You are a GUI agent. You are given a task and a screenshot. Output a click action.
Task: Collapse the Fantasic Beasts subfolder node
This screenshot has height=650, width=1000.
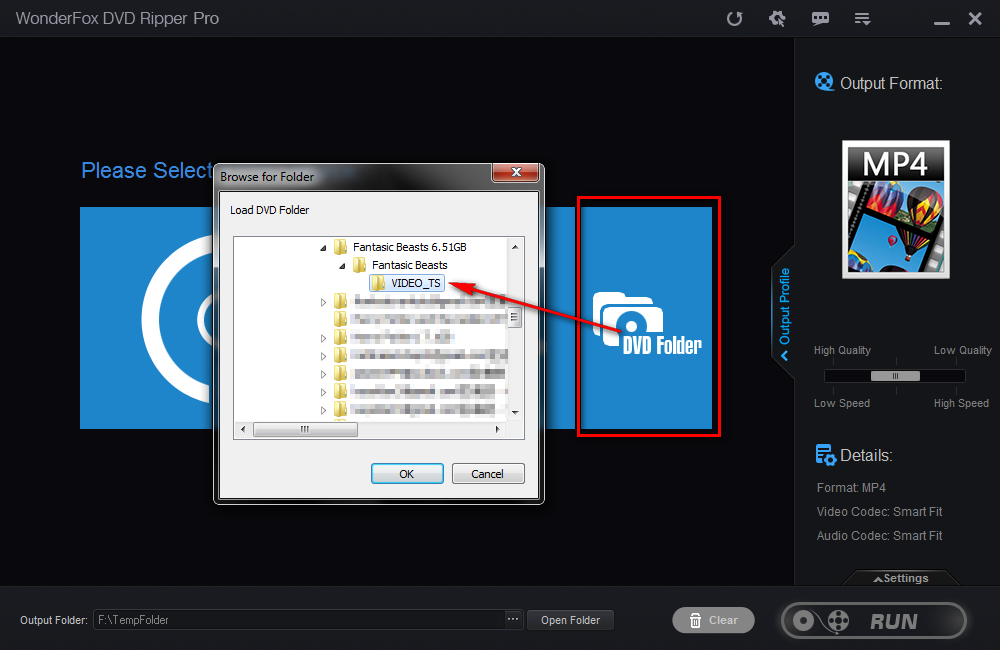coord(342,265)
